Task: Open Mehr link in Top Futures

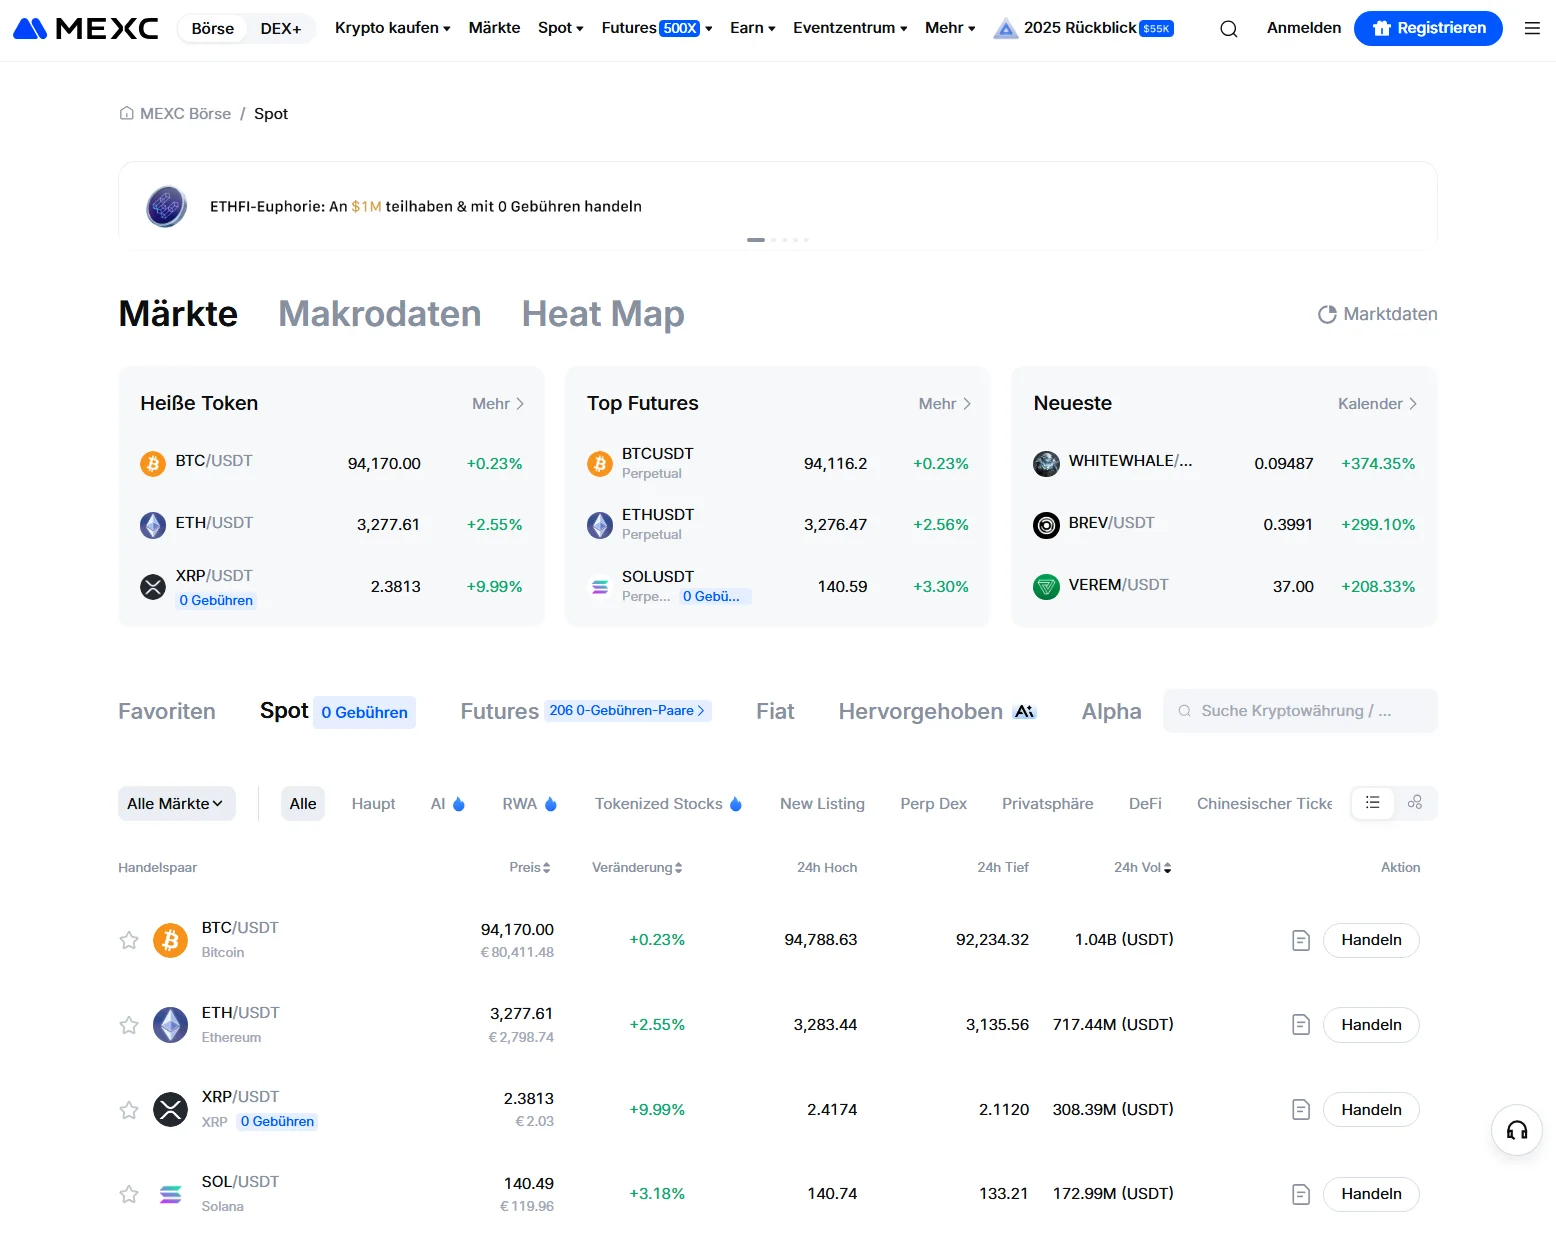Action: (945, 404)
